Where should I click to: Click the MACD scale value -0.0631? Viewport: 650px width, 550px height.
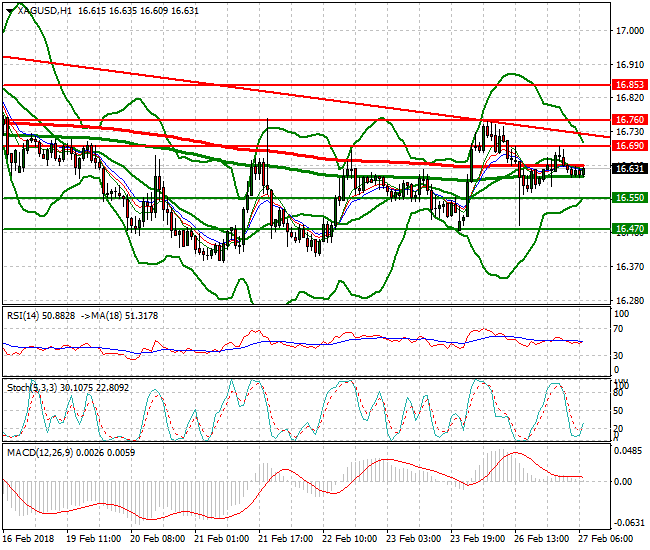628,523
